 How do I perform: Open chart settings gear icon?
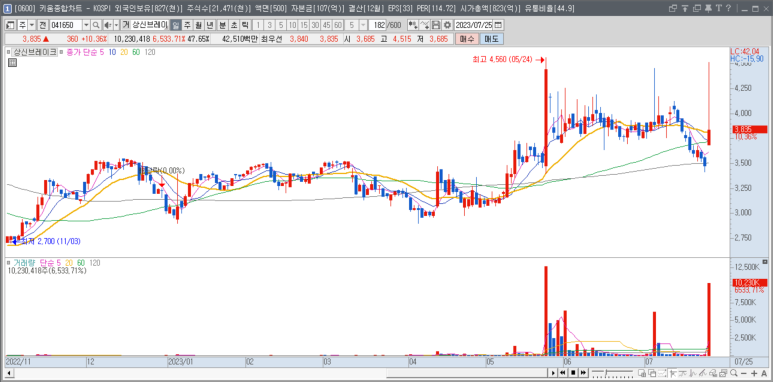(447, 25)
